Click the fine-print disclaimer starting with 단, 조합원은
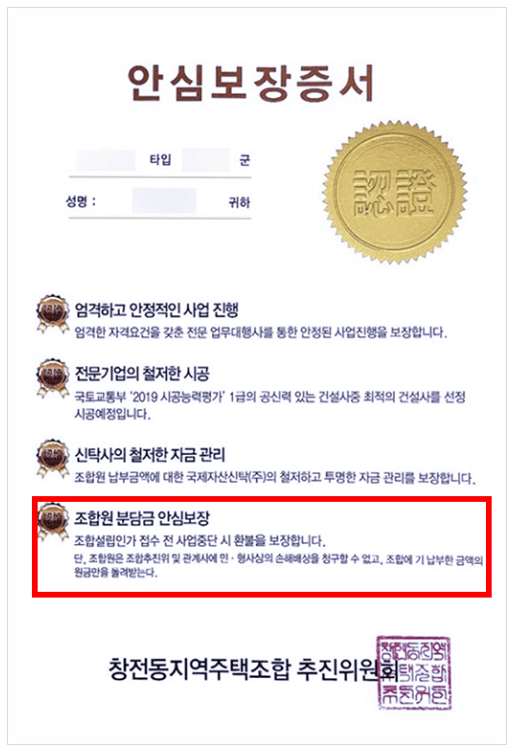Viewport: 515px width, 753px height. (x=278, y=566)
